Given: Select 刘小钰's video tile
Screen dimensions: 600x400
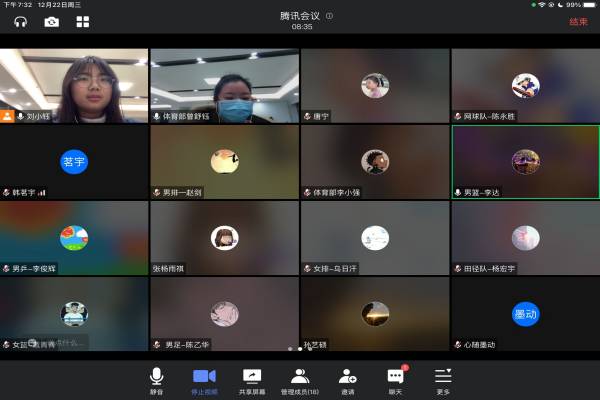Looking at the screenshot, I should pyautogui.click(x=74, y=85).
